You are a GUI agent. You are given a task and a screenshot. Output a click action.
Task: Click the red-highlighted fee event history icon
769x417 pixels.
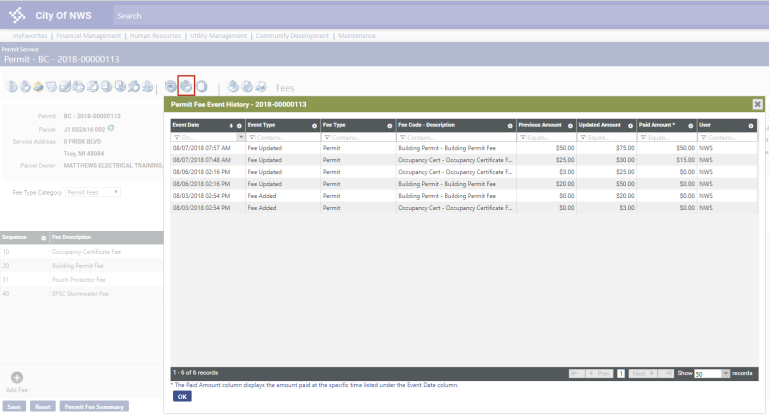(186, 87)
